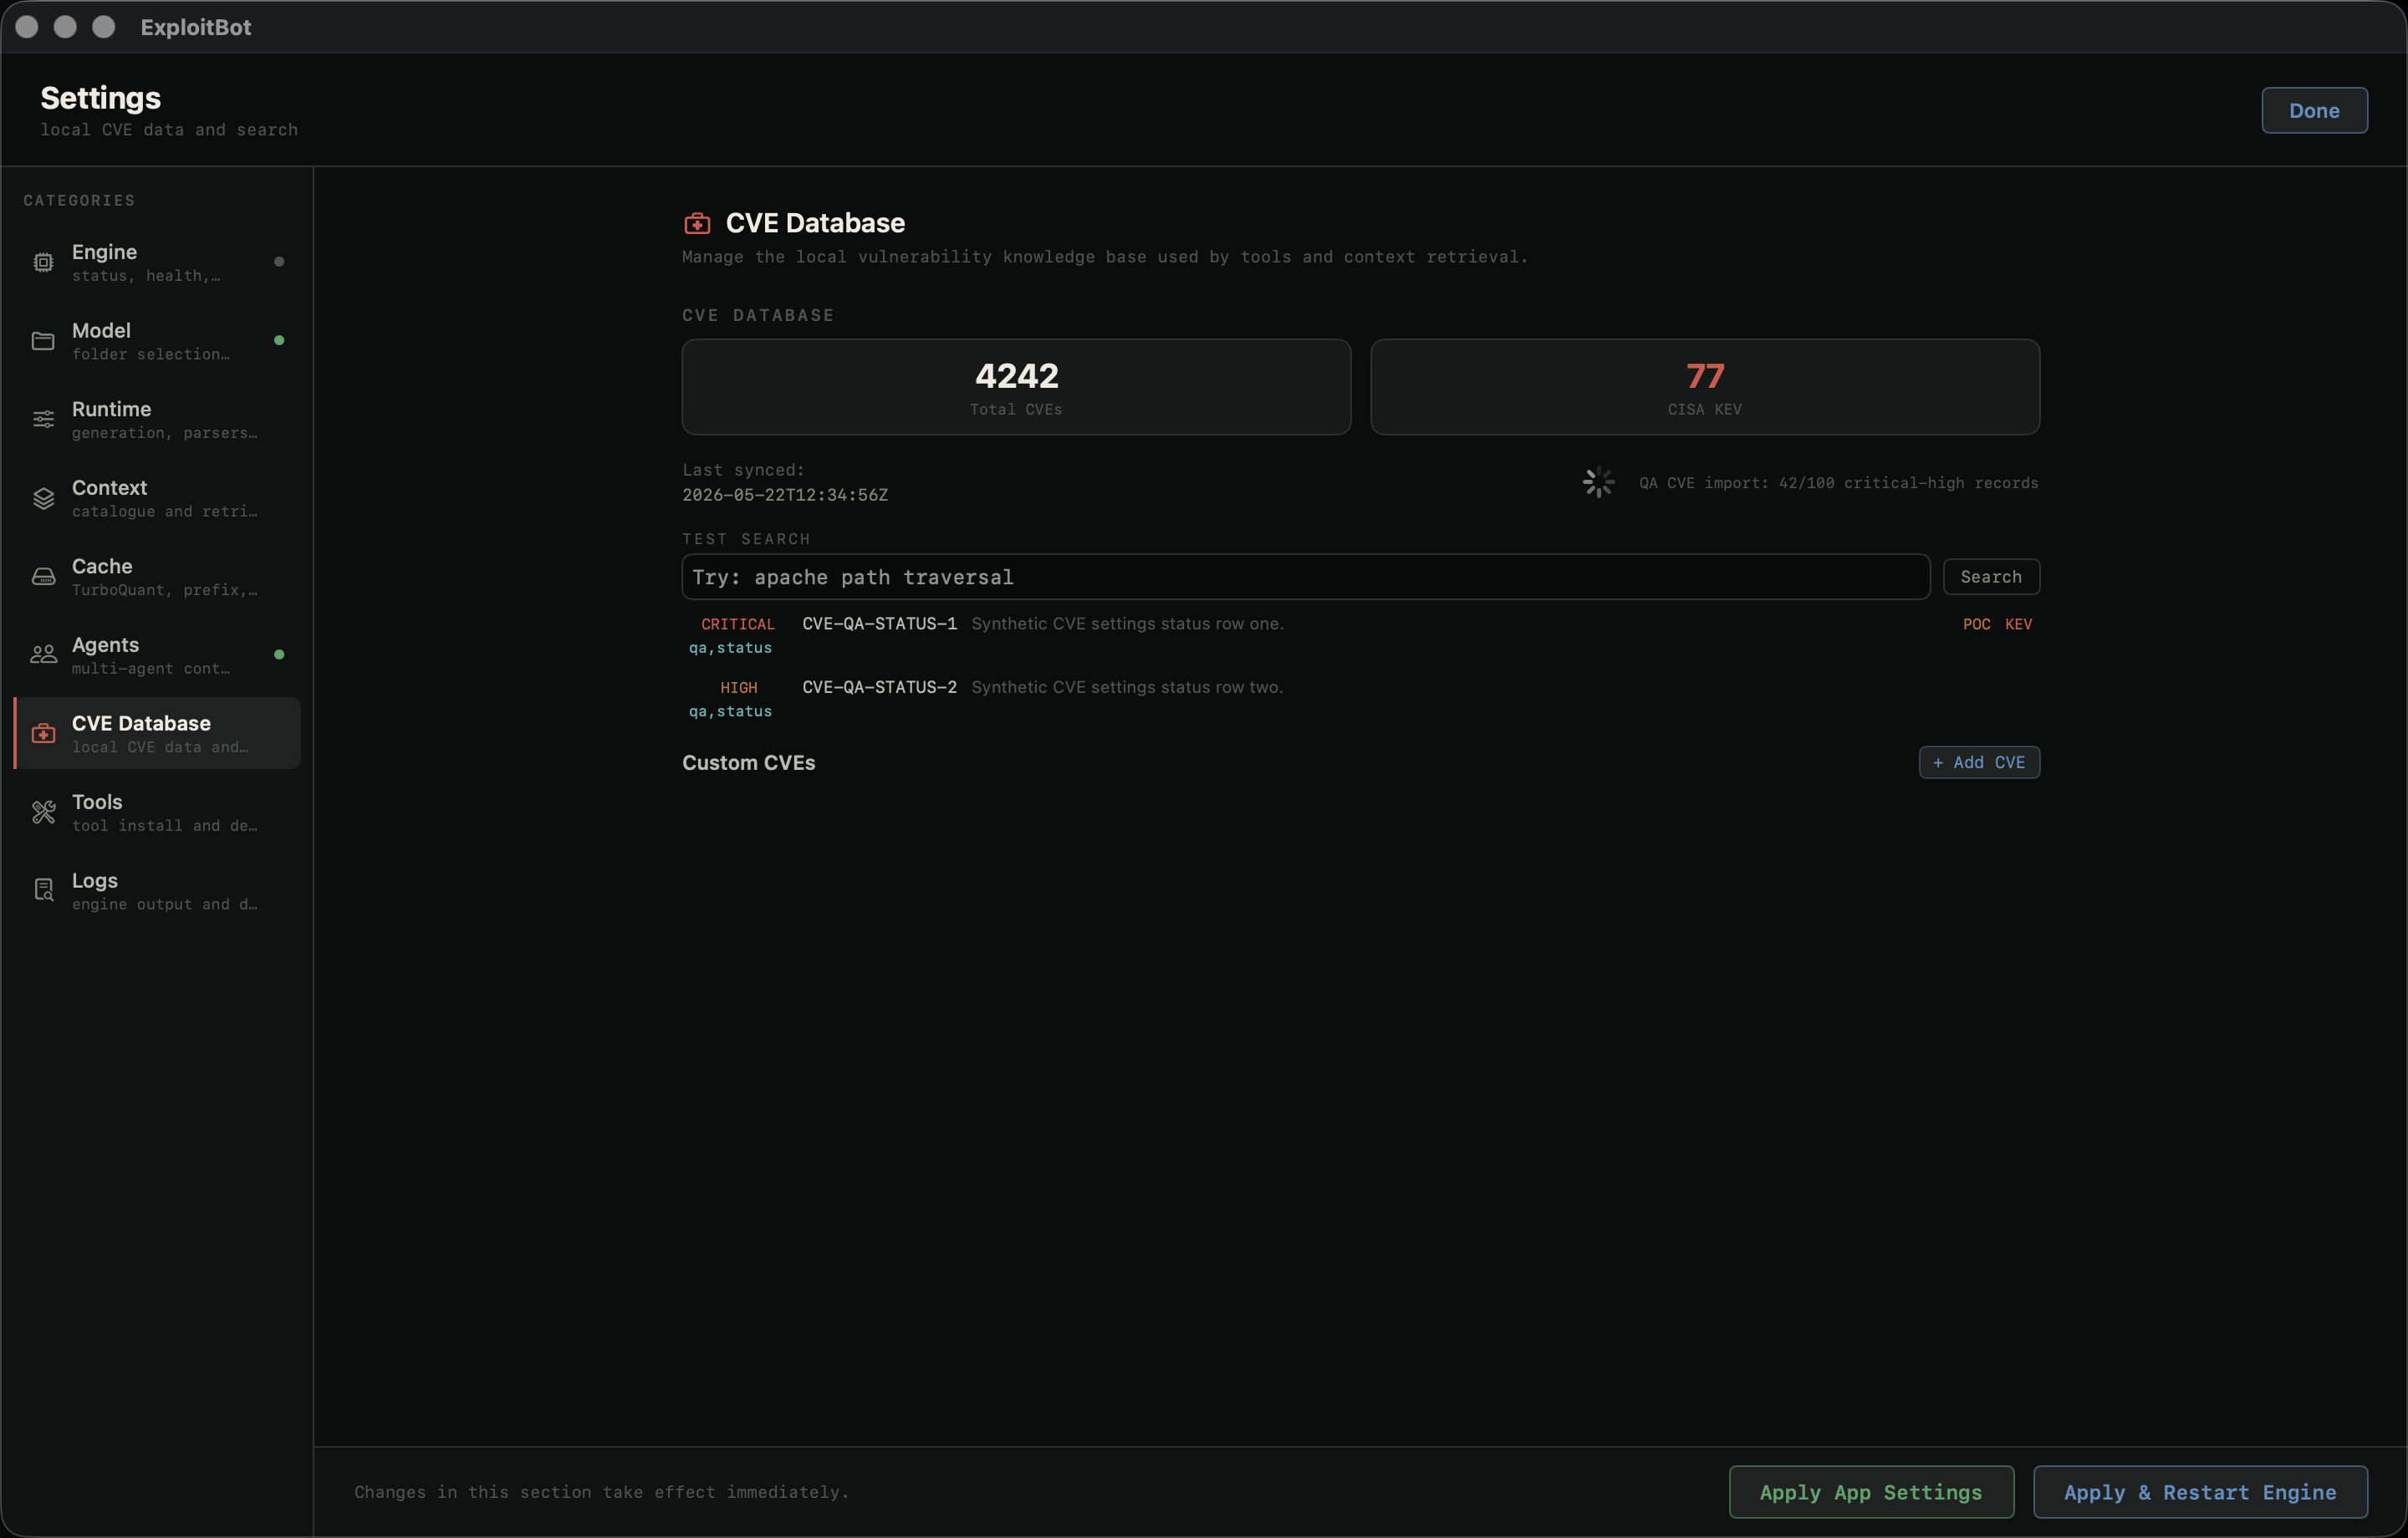Click the Agents people icon
This screenshot has height=1538, width=2408.
pos(43,655)
